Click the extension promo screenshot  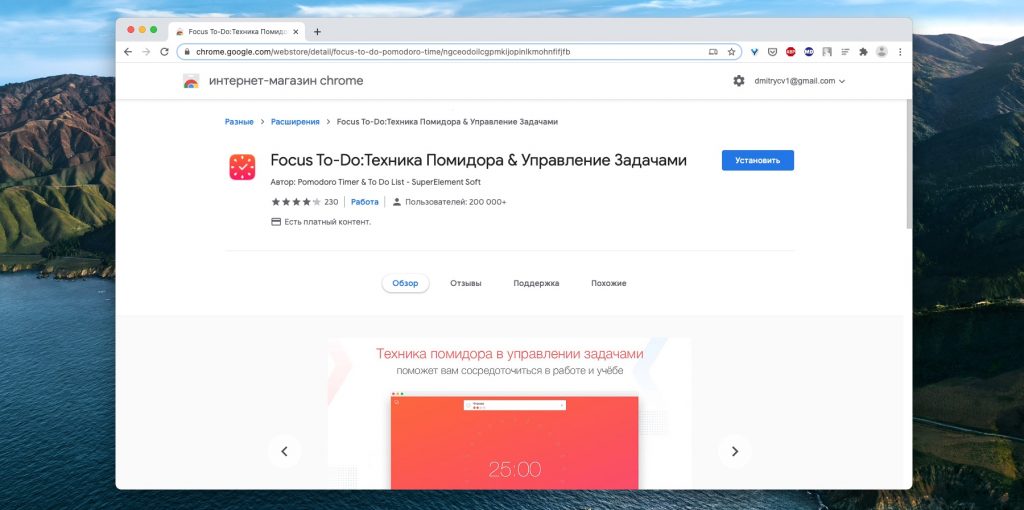pos(509,413)
